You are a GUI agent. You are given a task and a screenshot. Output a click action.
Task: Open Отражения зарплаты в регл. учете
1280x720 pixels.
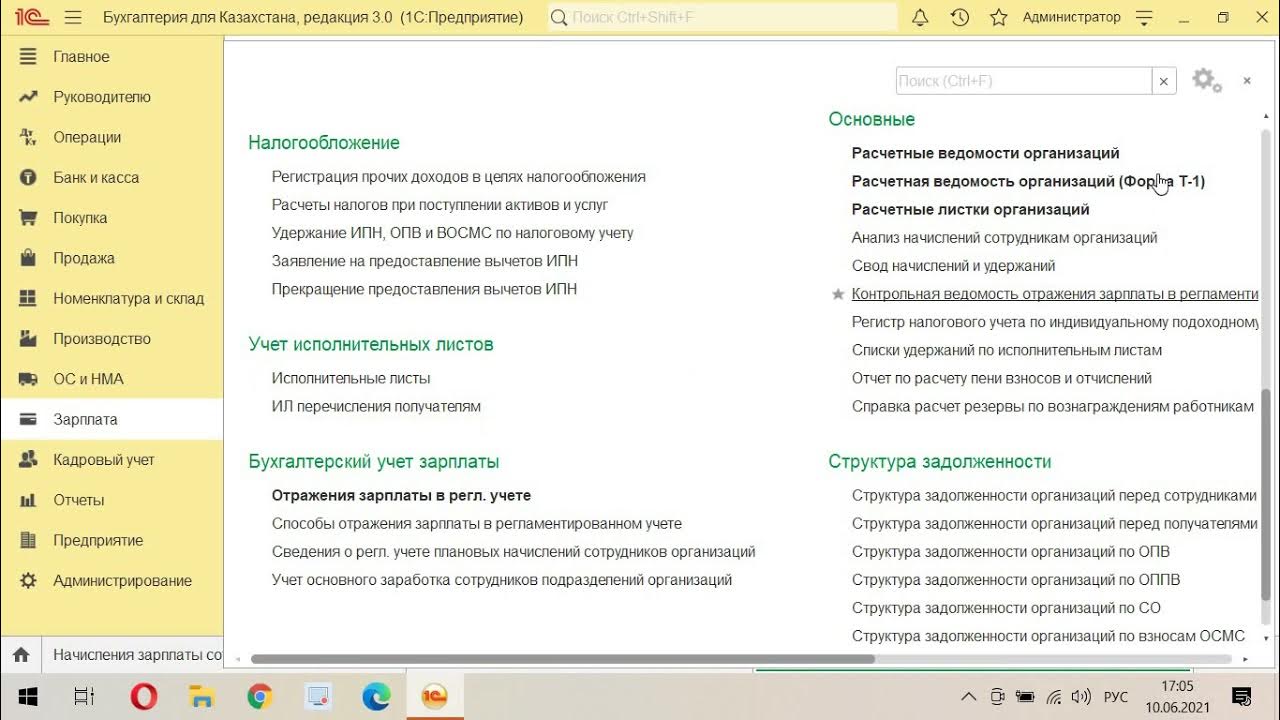(x=401, y=495)
